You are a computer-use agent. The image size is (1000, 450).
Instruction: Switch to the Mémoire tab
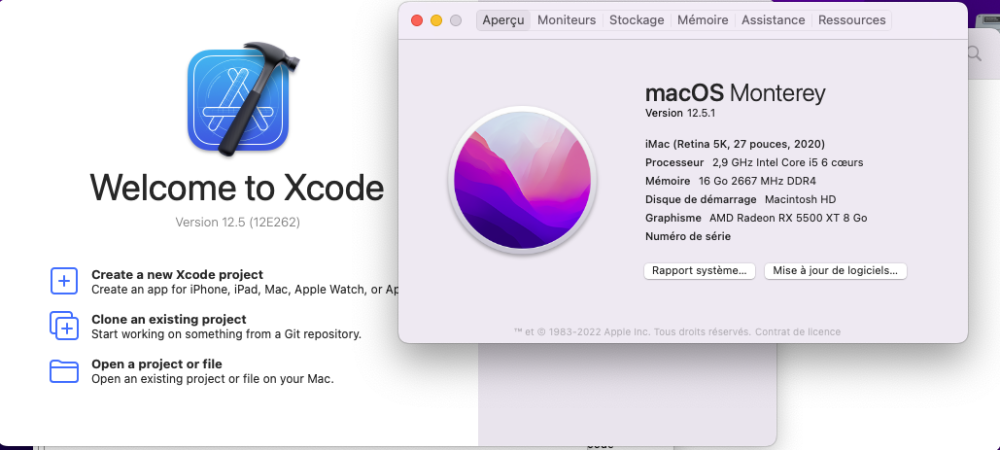(702, 20)
